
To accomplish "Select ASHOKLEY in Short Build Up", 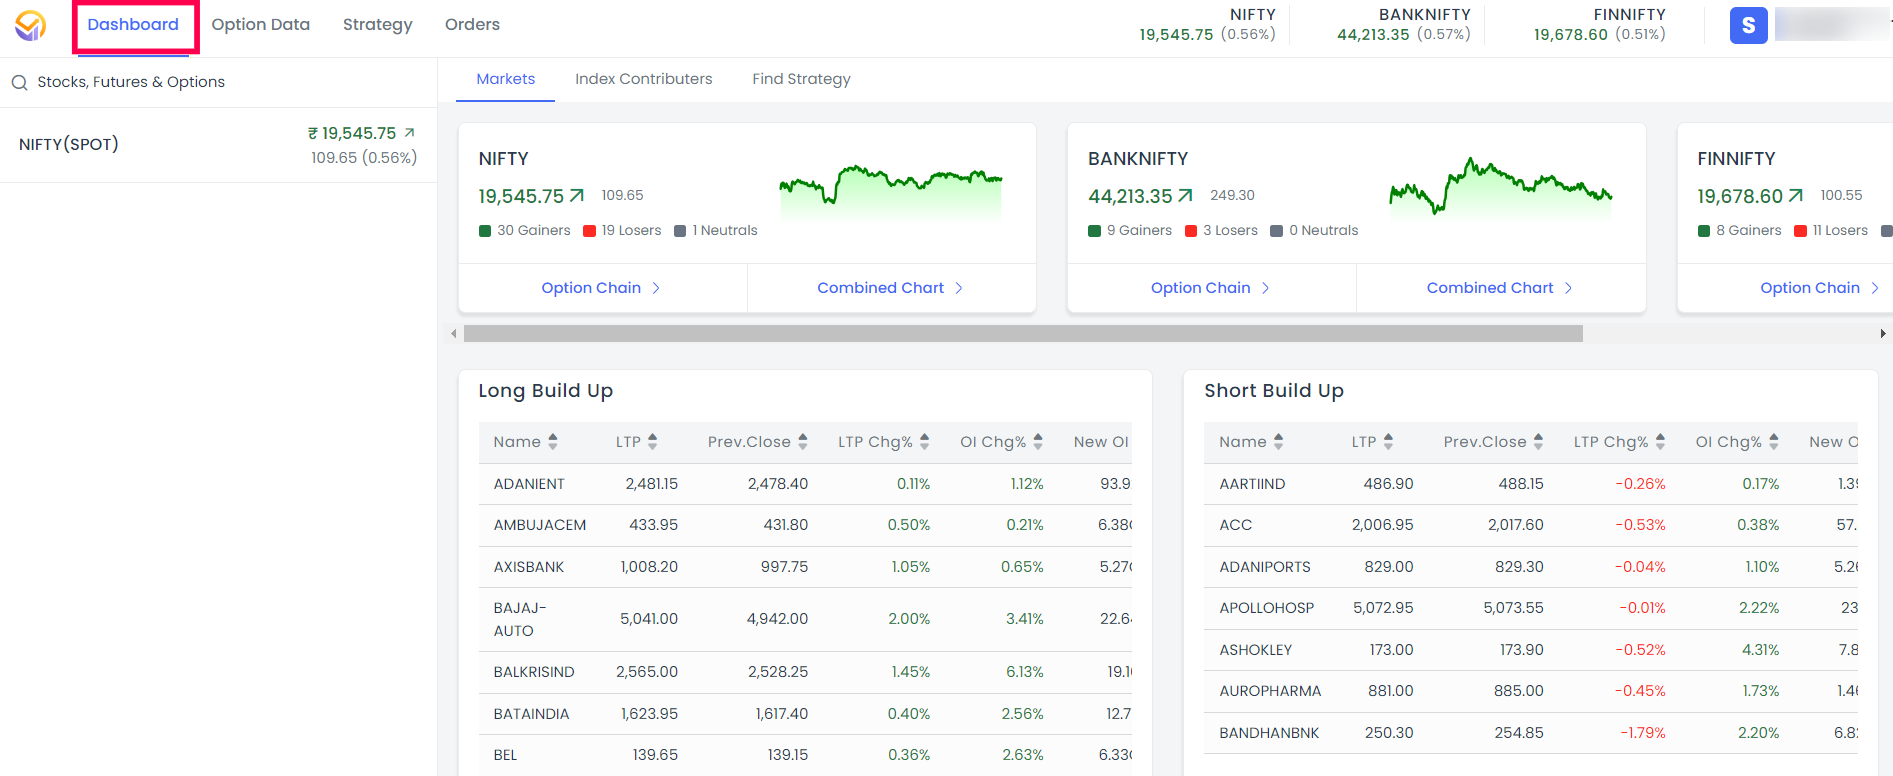I will (x=1531, y=650).
